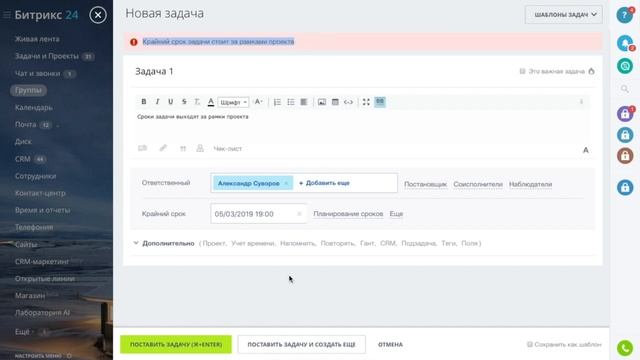The image size is (640, 360).
Task: Open the Шрифт font dropdown
Action: 233,102
